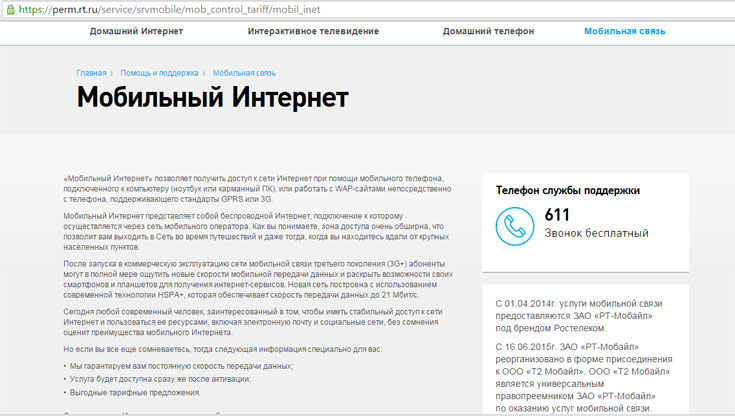Viewport: 735px width, 416px height.
Task: Click the browser URL address field
Action: pyautogui.click(x=300, y=9)
